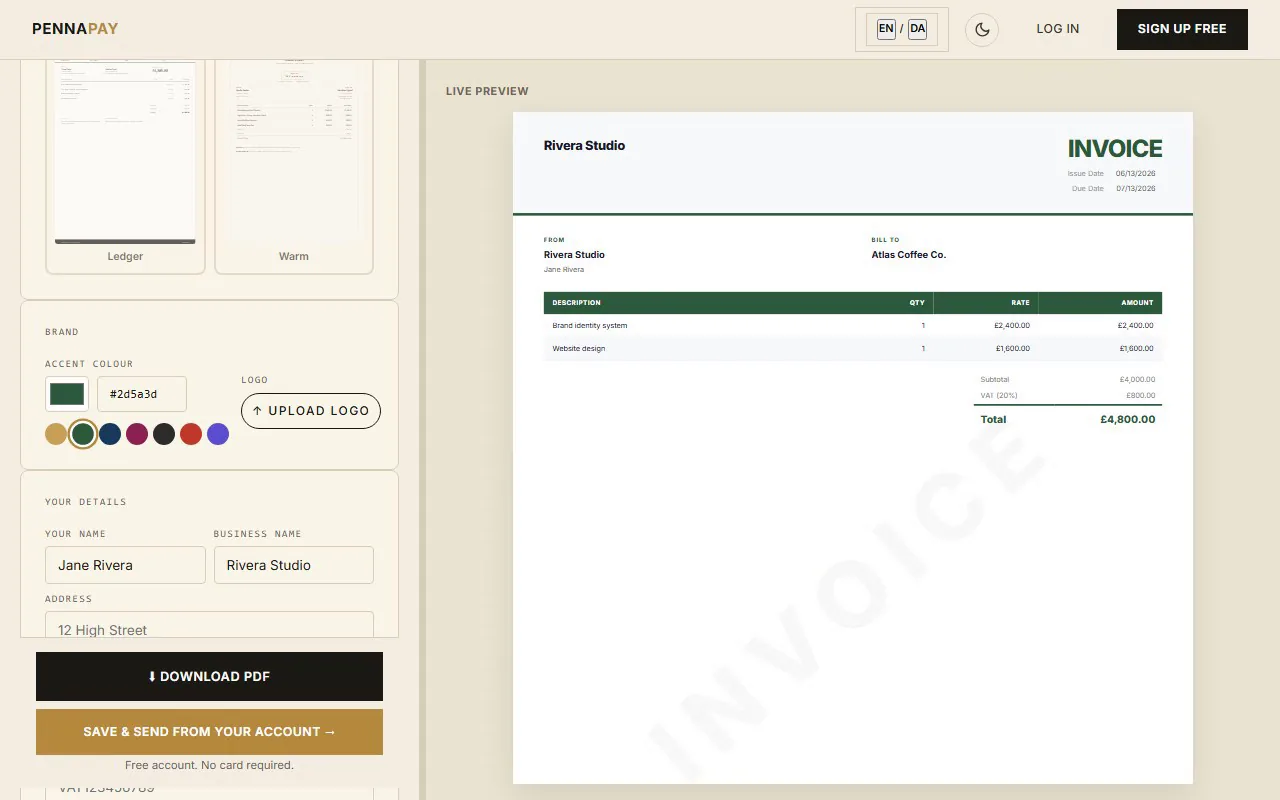Click the VAT (20%) label
This screenshot has height=800, width=1280.
[999, 396]
